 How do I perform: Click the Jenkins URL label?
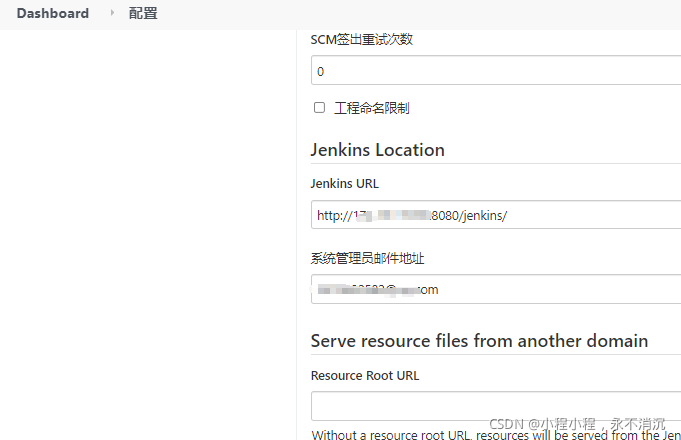point(344,183)
